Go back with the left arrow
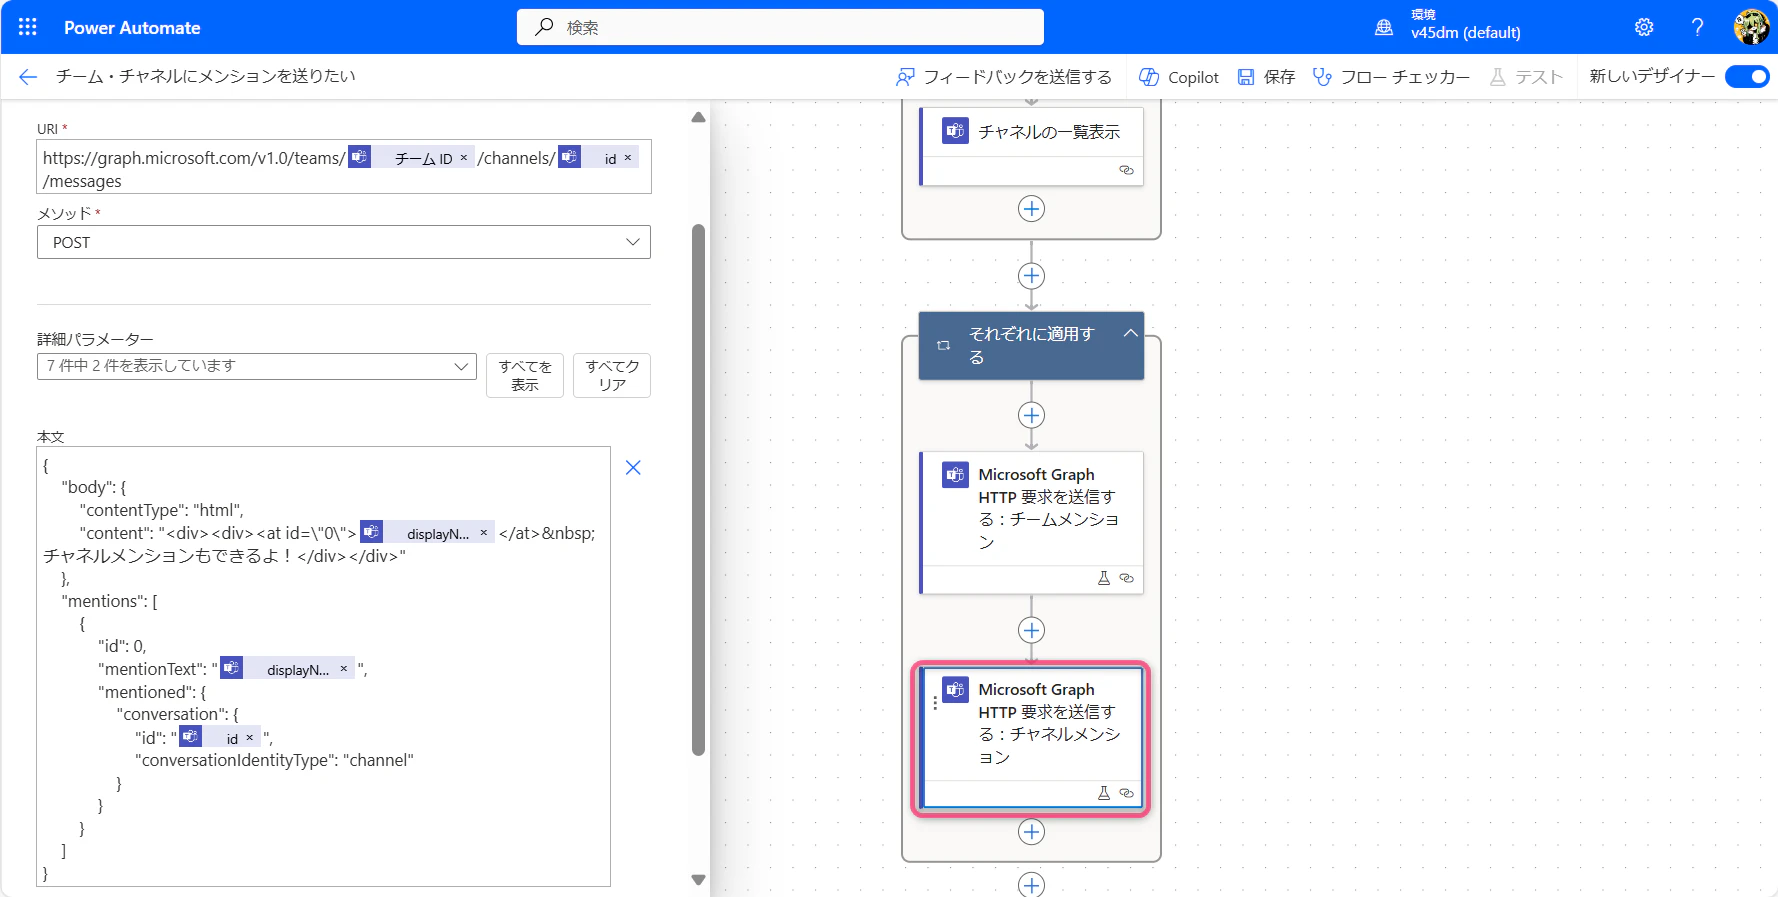The height and width of the screenshot is (897, 1778). (x=28, y=76)
